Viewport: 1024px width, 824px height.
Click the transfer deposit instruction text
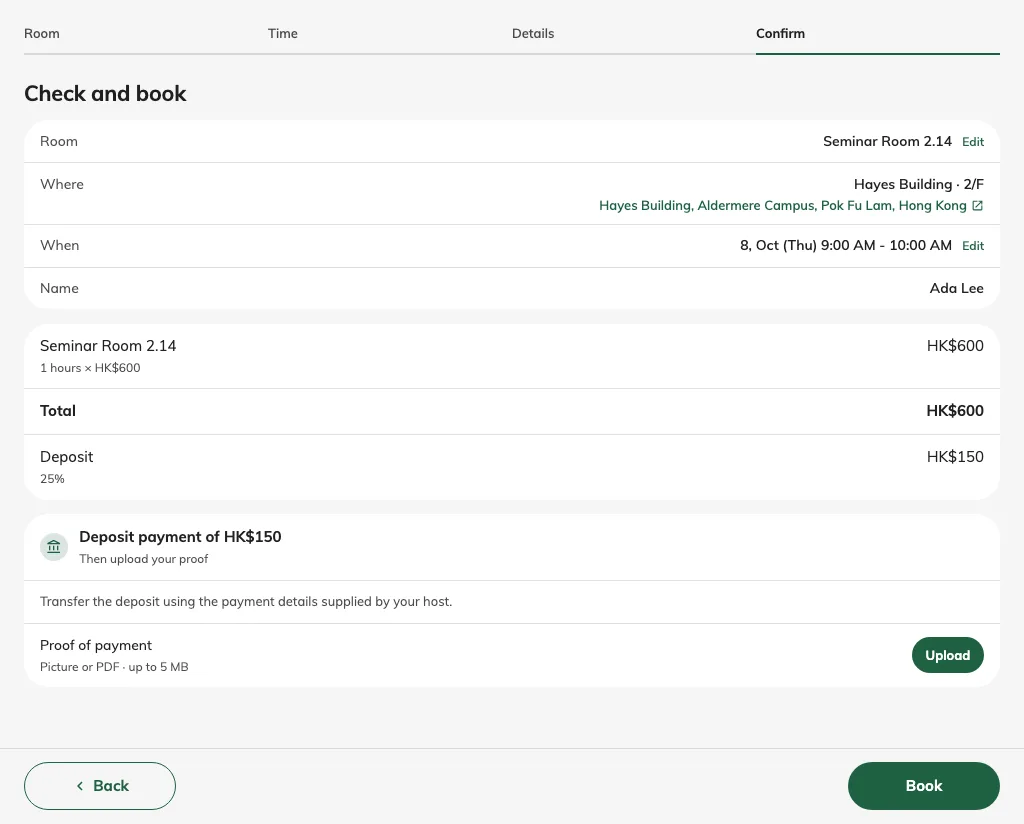point(246,601)
